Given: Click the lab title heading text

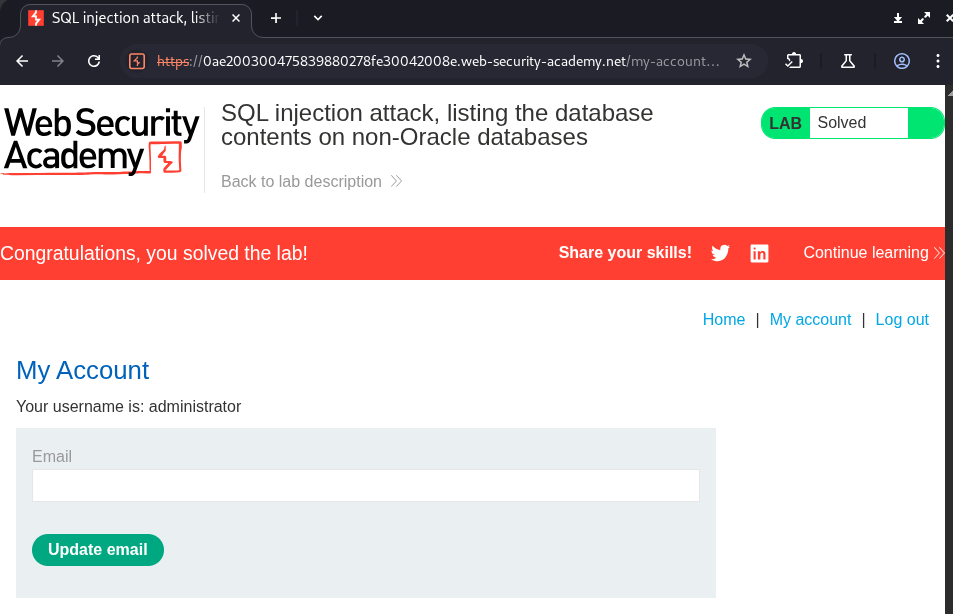Looking at the screenshot, I should tap(437, 125).
